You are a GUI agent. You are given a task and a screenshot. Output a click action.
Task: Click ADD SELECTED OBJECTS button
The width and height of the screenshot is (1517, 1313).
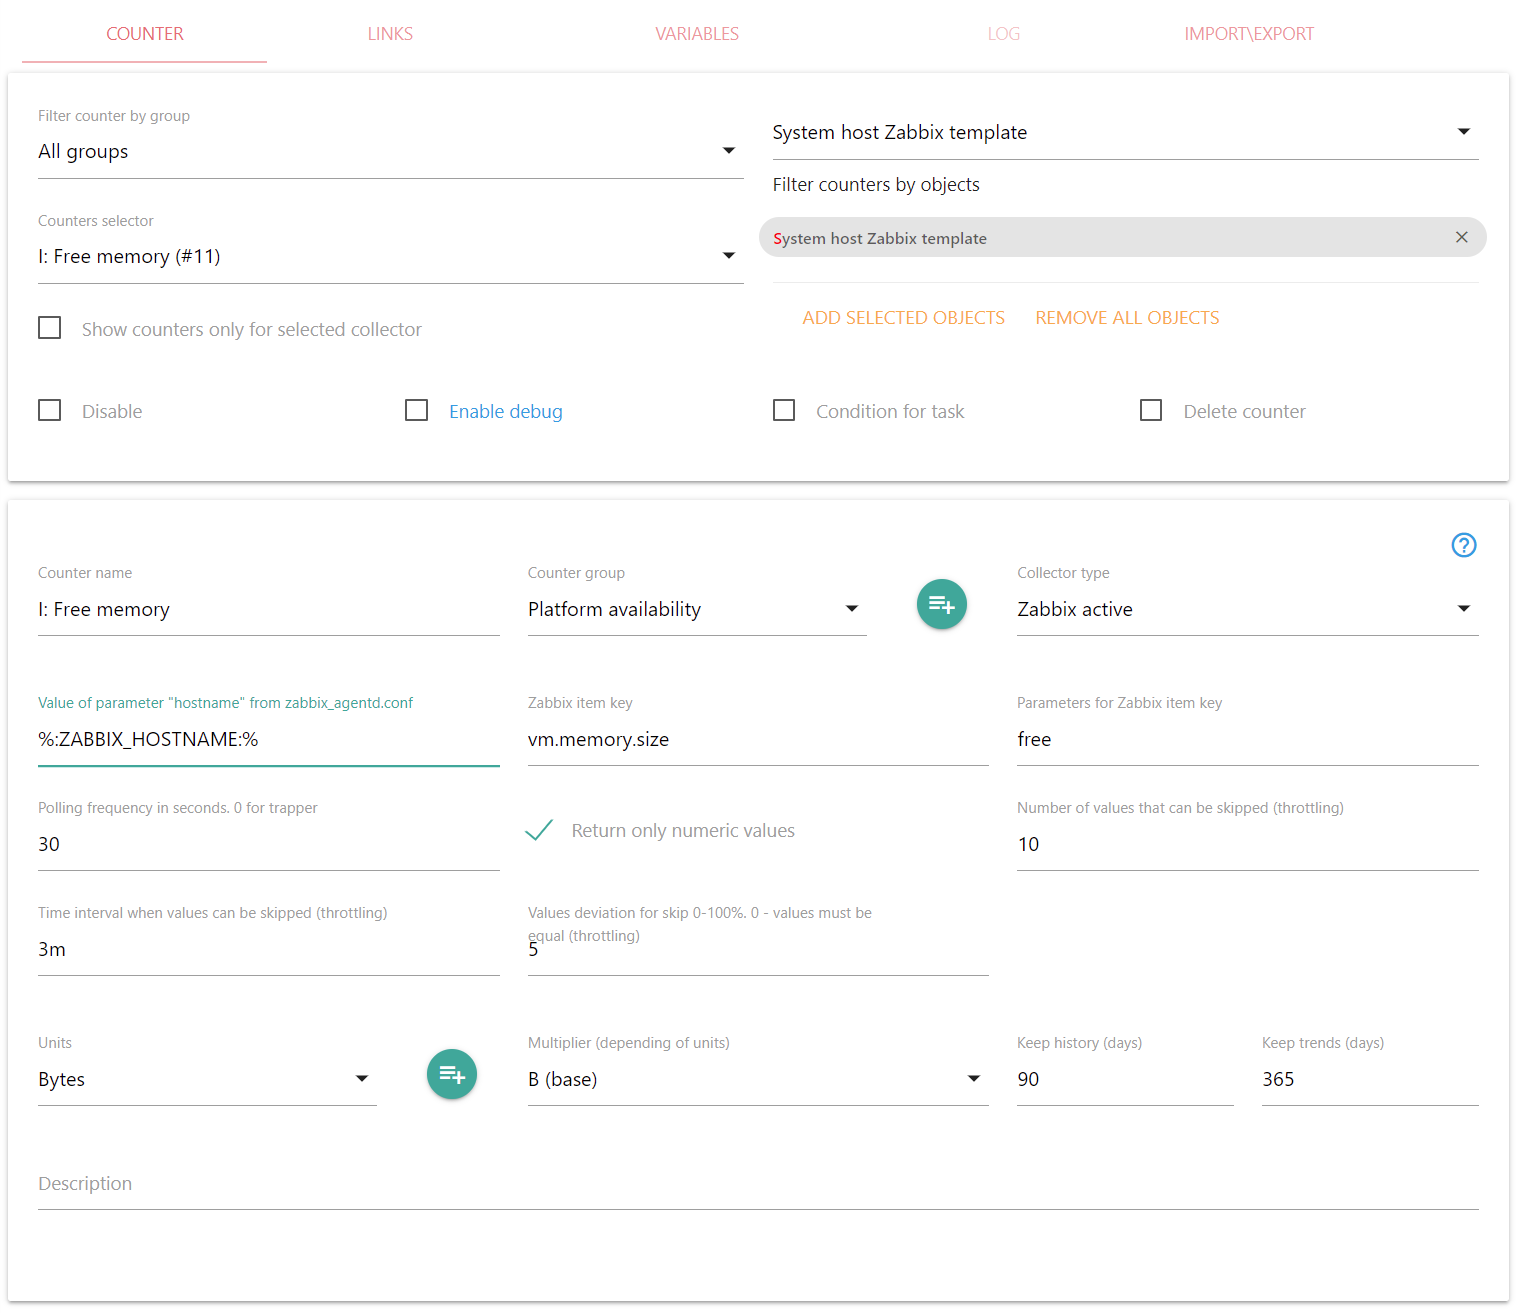[903, 318]
